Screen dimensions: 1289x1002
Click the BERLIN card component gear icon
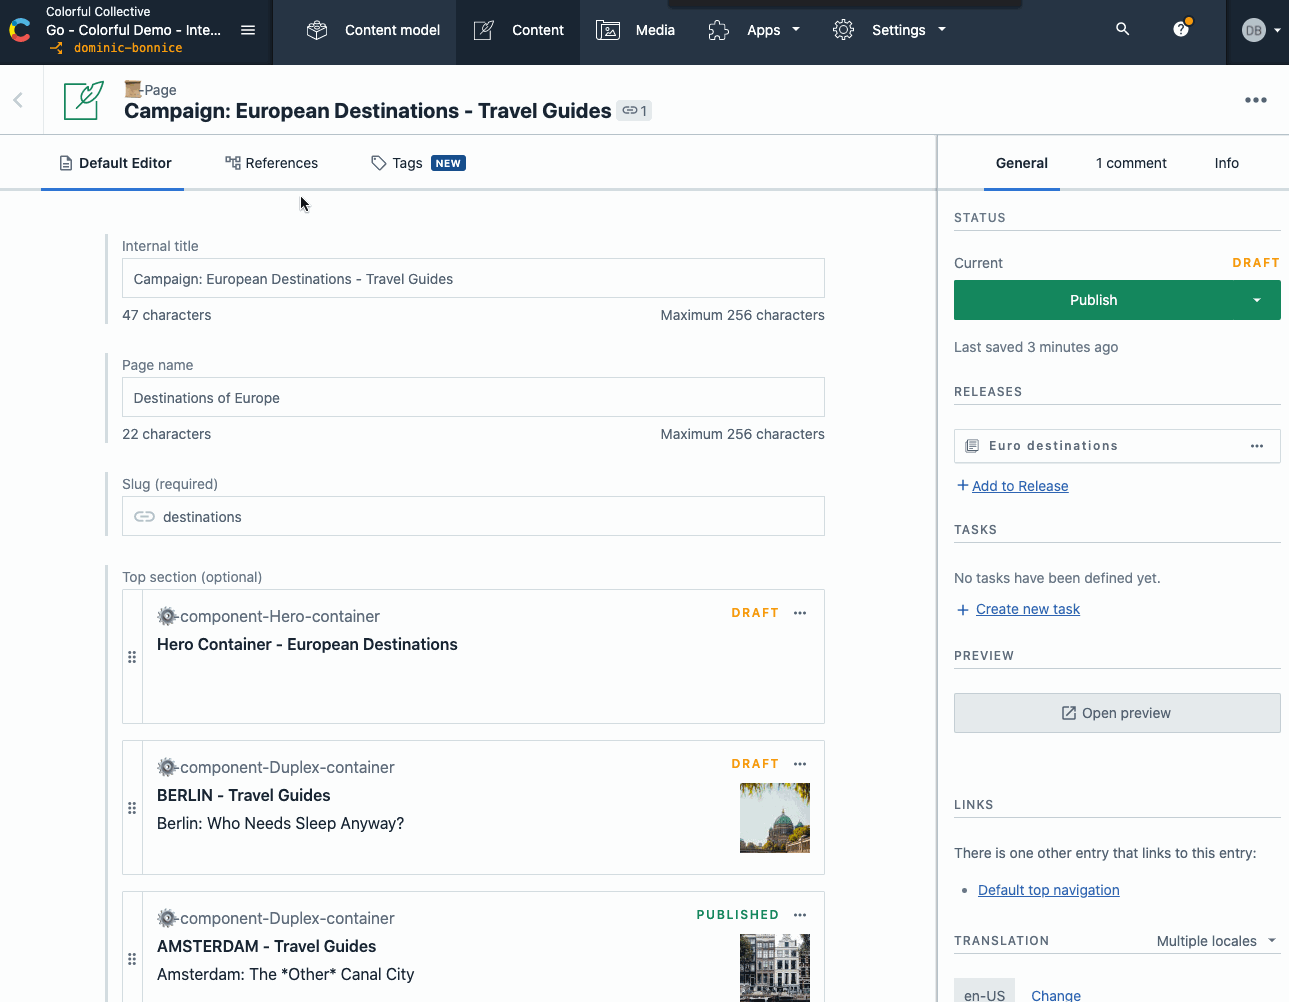coord(167,768)
